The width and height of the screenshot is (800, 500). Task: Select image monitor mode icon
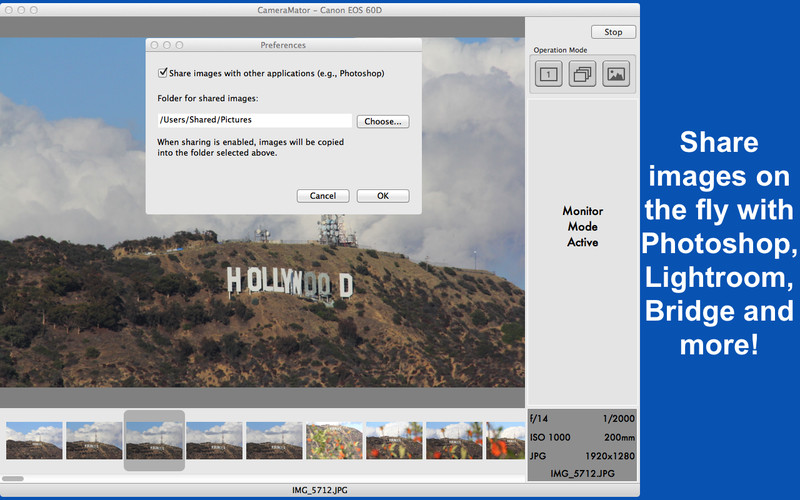tap(616, 74)
